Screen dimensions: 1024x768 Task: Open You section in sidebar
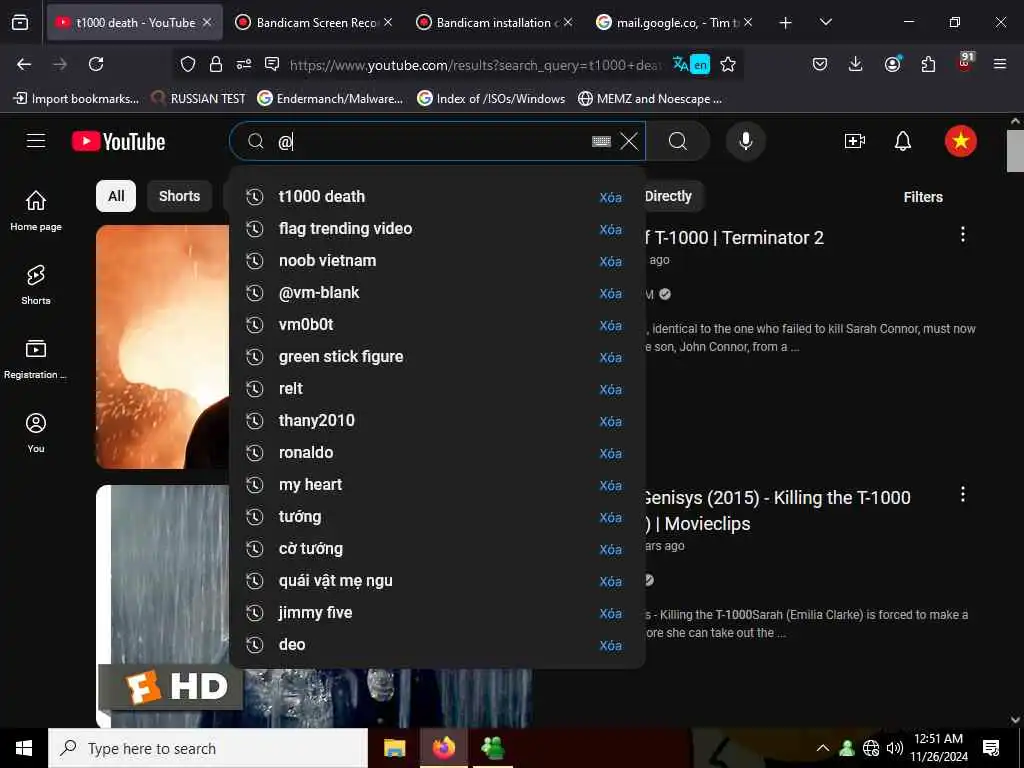(36, 432)
